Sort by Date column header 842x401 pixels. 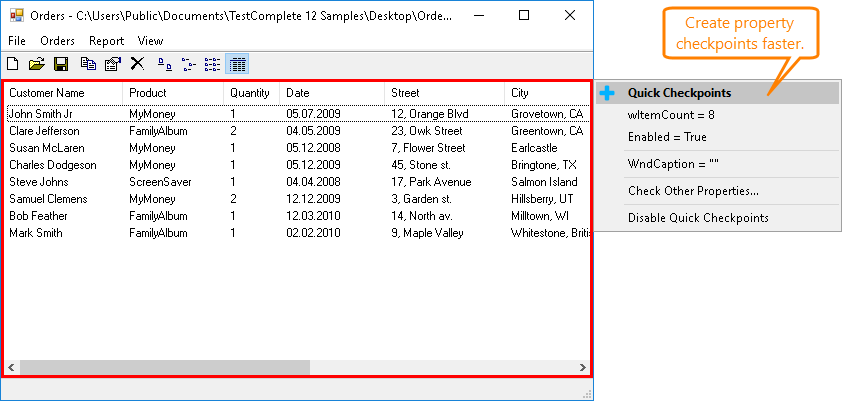click(332, 93)
